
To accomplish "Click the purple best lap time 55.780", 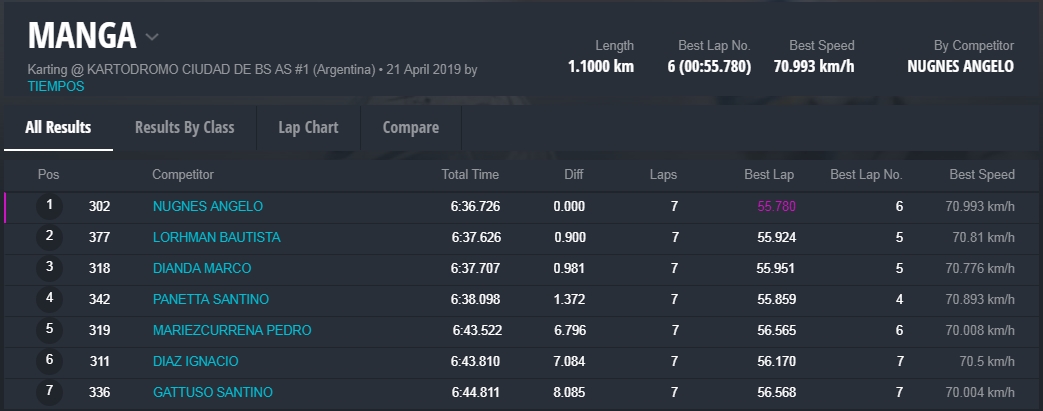I will (x=776, y=207).
